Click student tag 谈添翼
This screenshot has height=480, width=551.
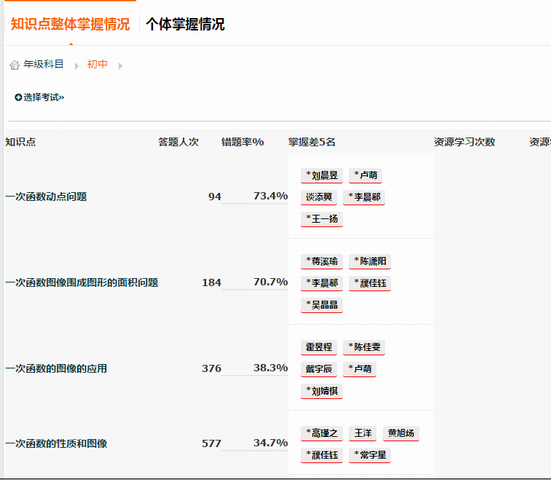point(319,197)
